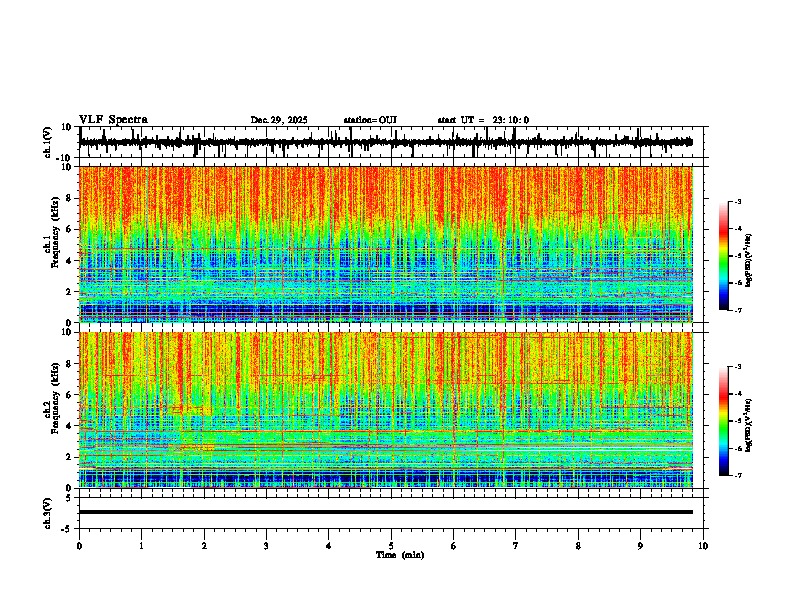Click the "4" kHz tick on ch.2 frequency axis
Image resolution: width=792 pixels, height=612 pixels.
click(x=70, y=426)
